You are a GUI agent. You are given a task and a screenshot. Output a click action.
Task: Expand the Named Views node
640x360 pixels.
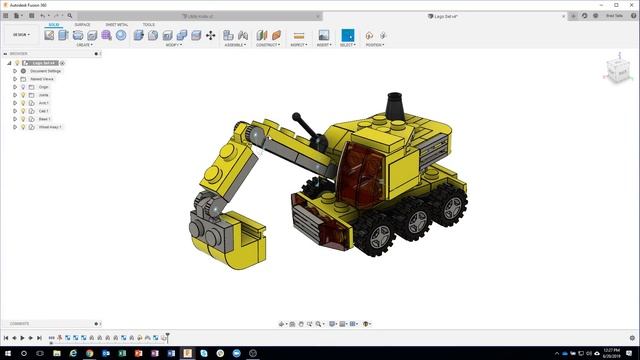(15, 79)
